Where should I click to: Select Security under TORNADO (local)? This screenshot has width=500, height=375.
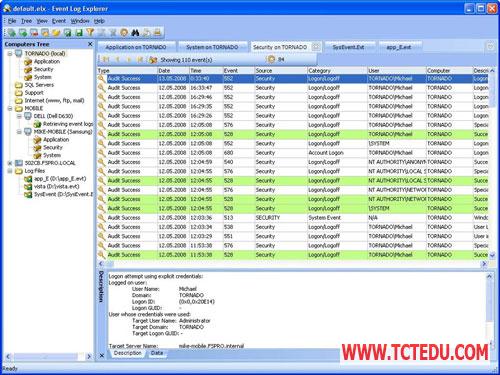pyautogui.click(x=43, y=69)
